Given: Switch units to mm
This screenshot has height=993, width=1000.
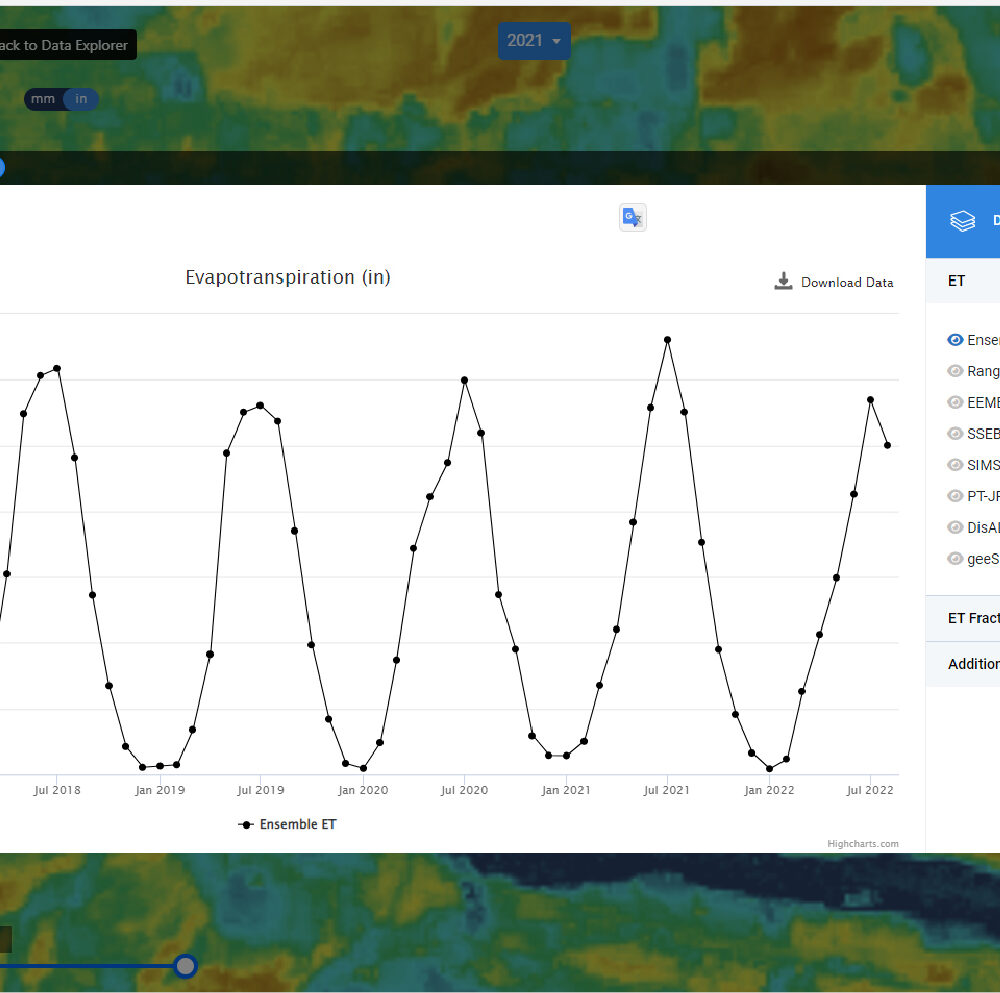Looking at the screenshot, I should (43, 99).
